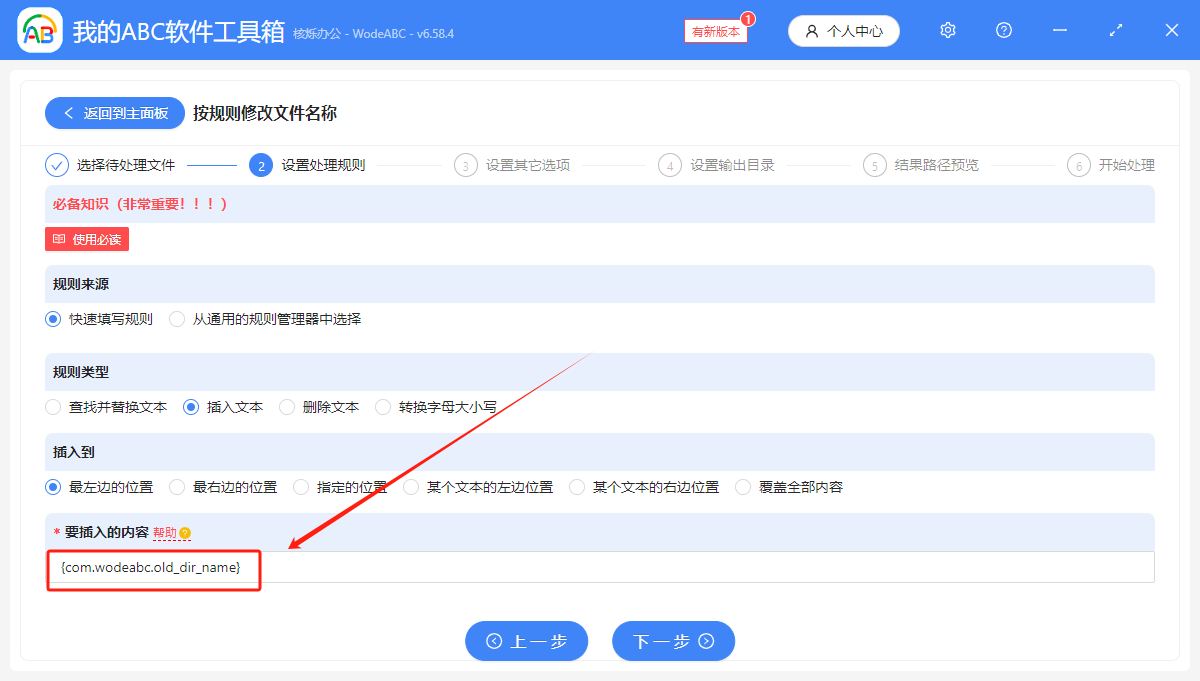Click the completed 选择待处理文件 step checkmark
This screenshot has width=1200, height=681.
(x=58, y=165)
